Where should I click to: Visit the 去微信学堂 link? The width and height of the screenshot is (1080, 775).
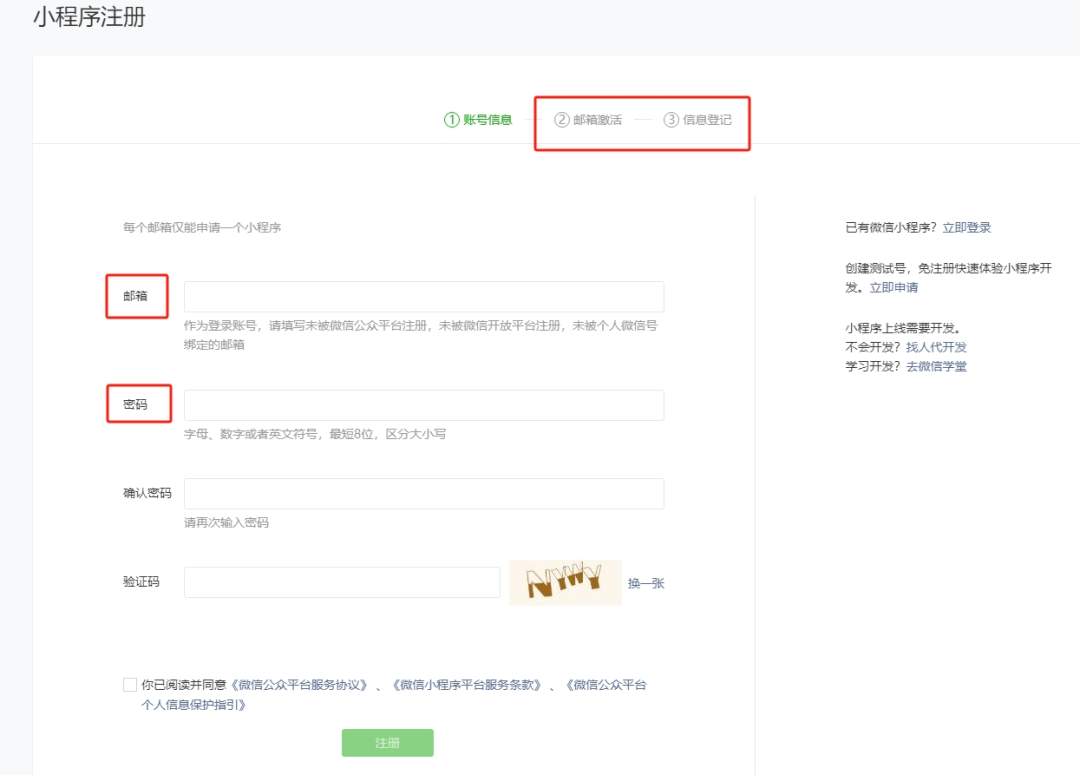tap(936, 367)
